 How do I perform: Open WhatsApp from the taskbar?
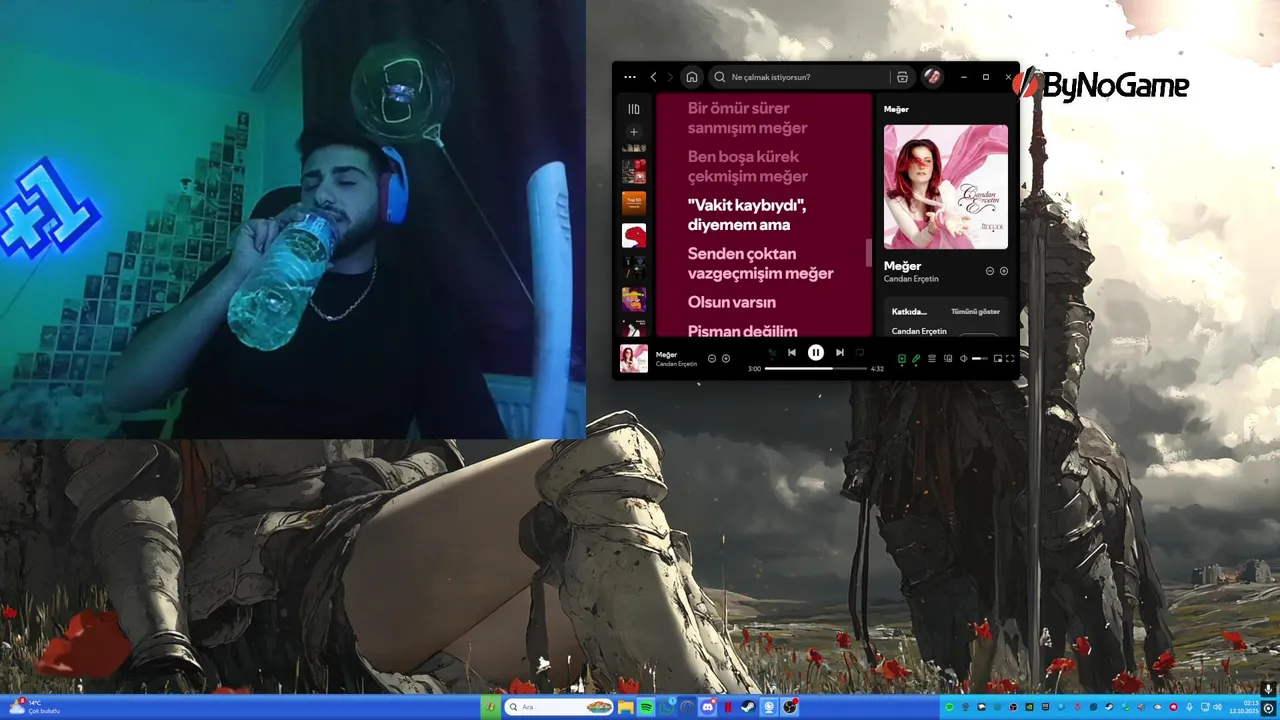(x=667, y=707)
